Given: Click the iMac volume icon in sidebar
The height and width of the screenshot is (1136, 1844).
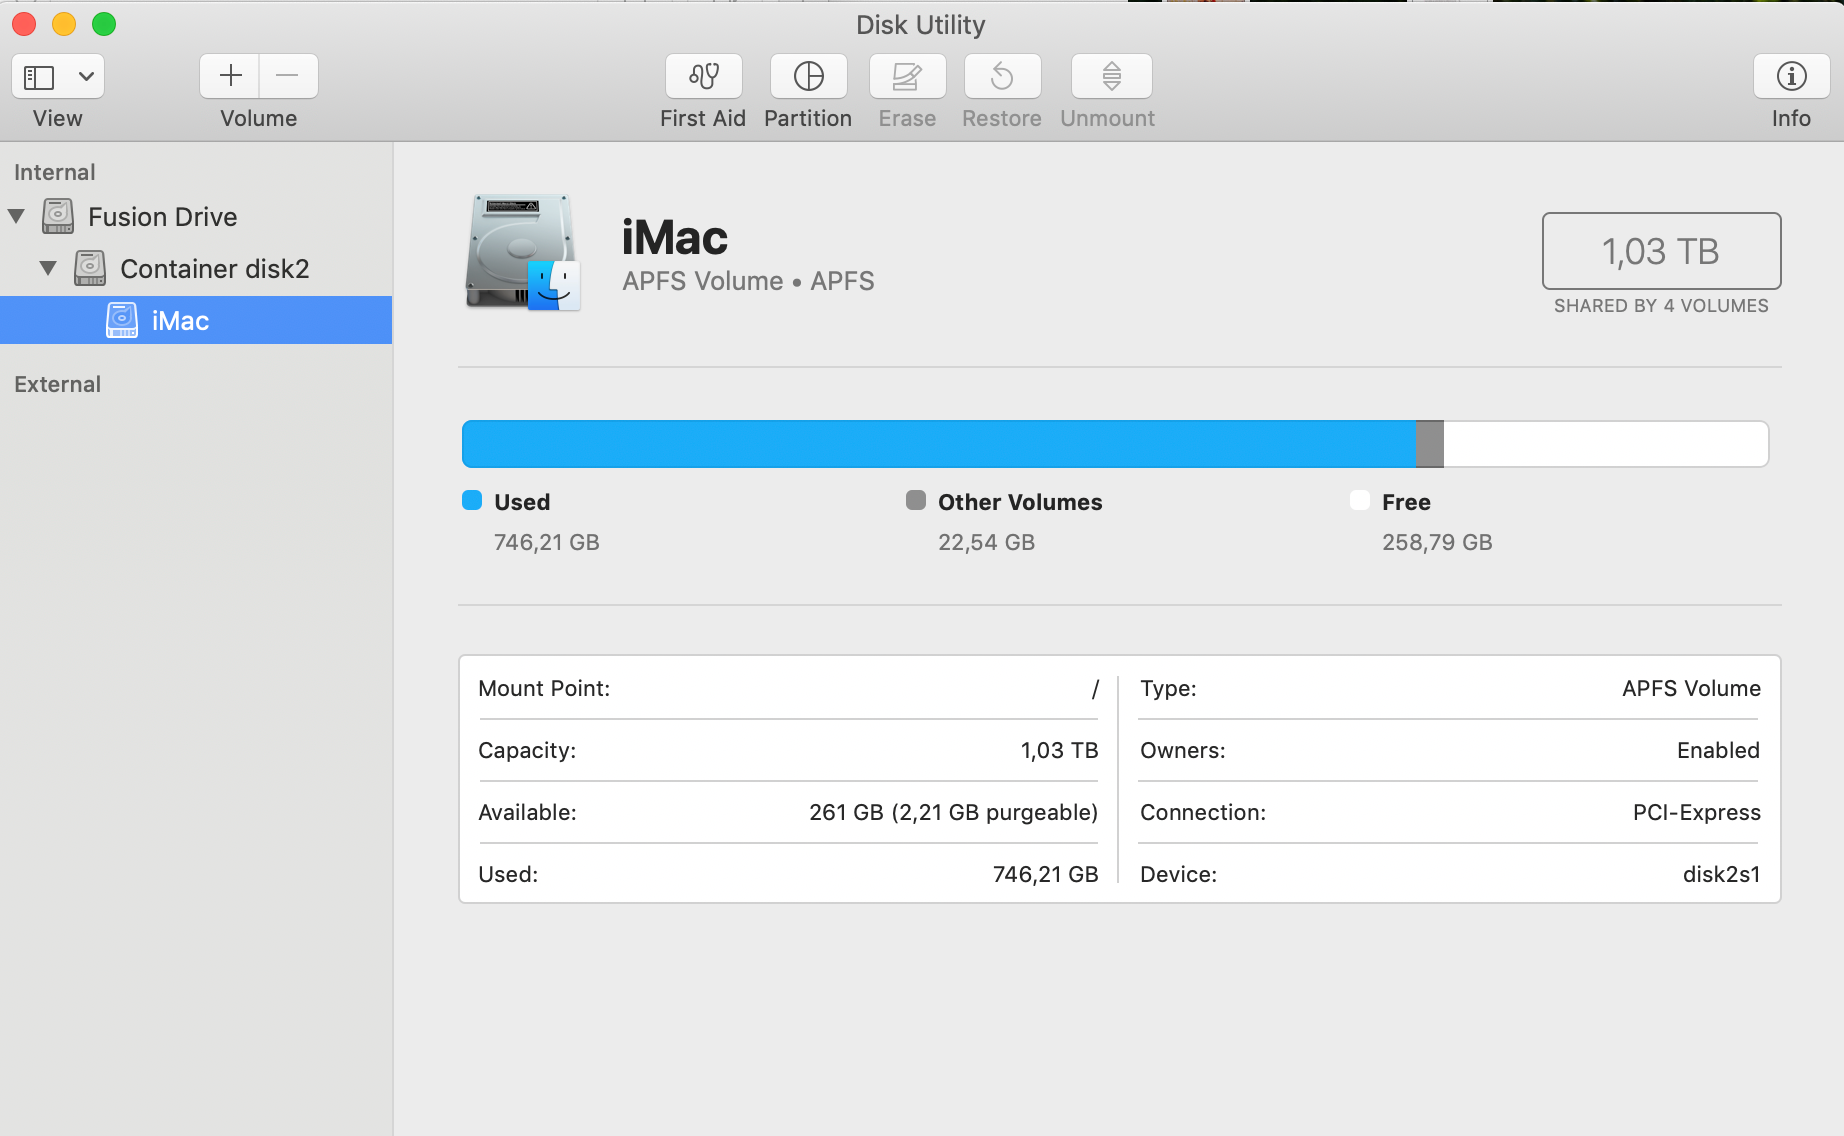Looking at the screenshot, I should point(122,320).
